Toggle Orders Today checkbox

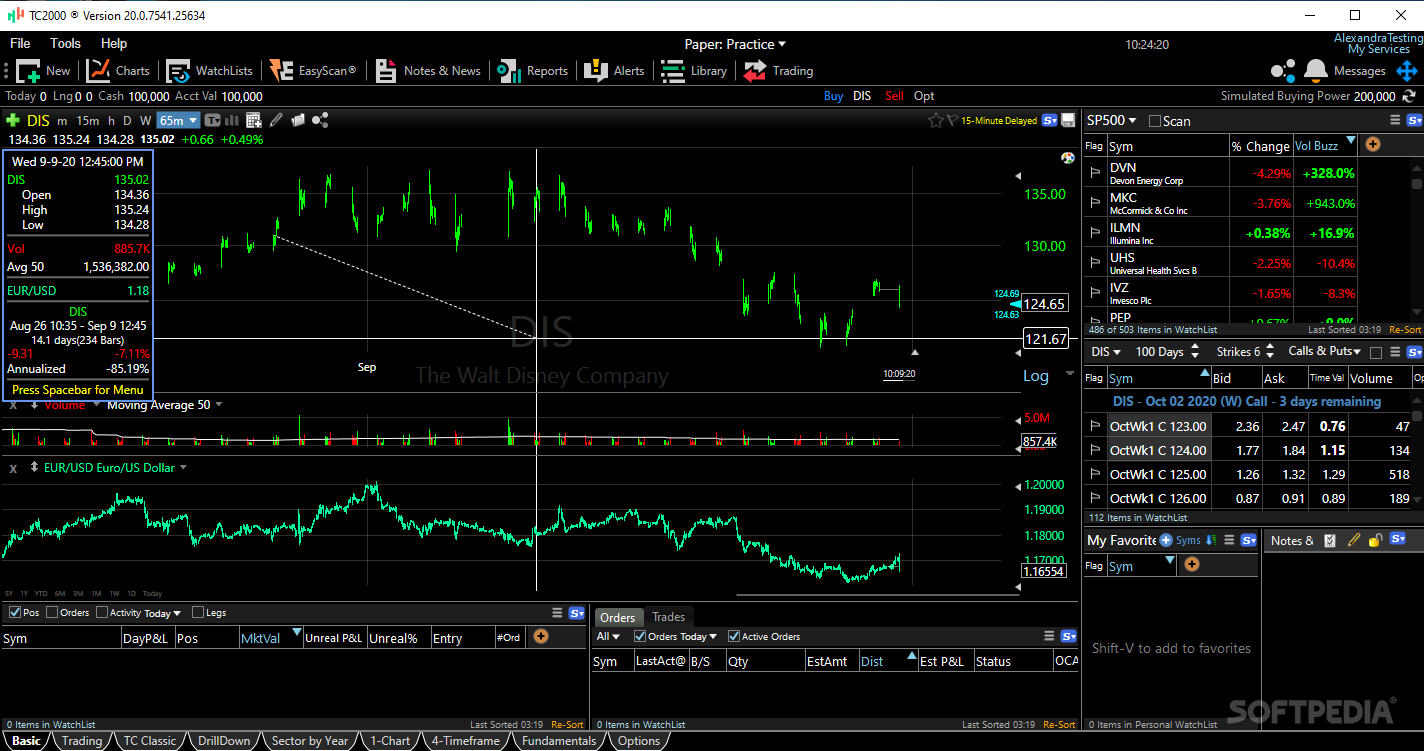point(640,636)
